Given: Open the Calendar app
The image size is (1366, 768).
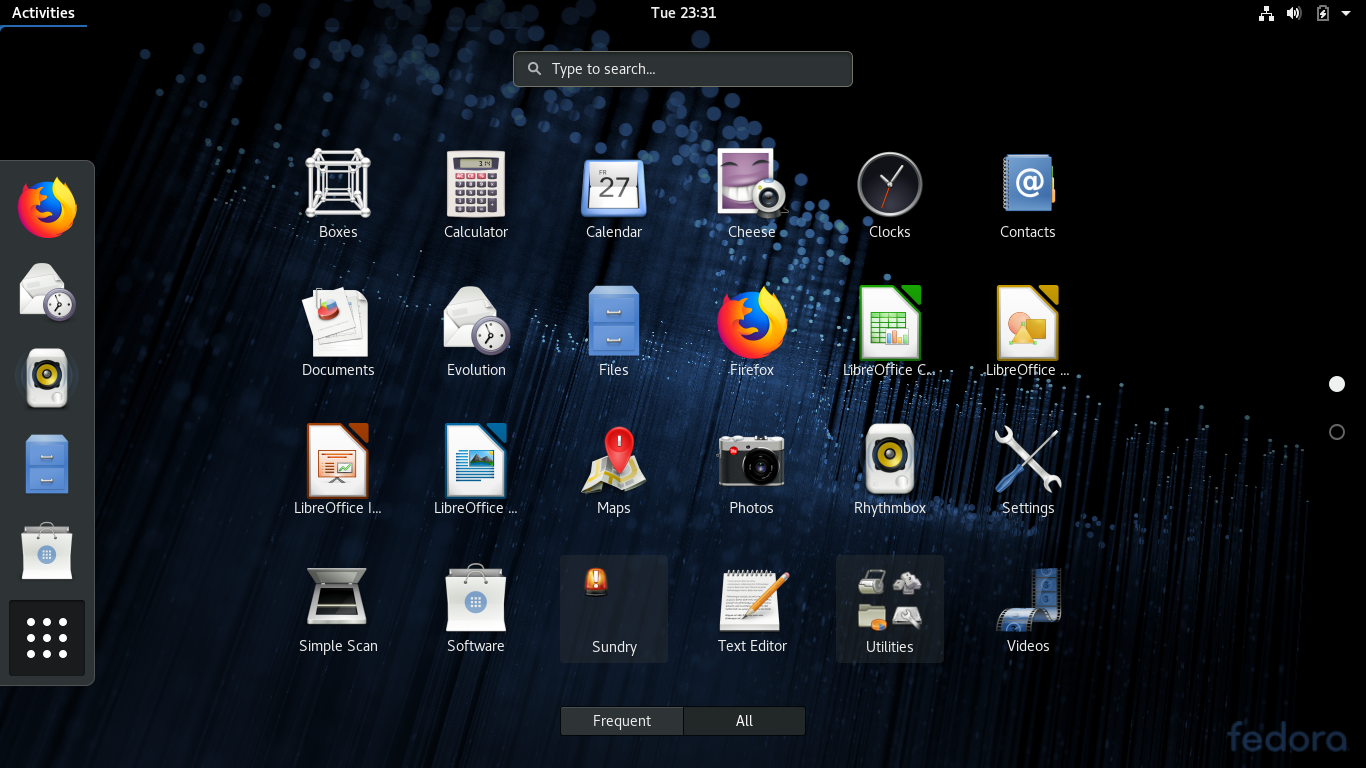Looking at the screenshot, I should [614, 195].
